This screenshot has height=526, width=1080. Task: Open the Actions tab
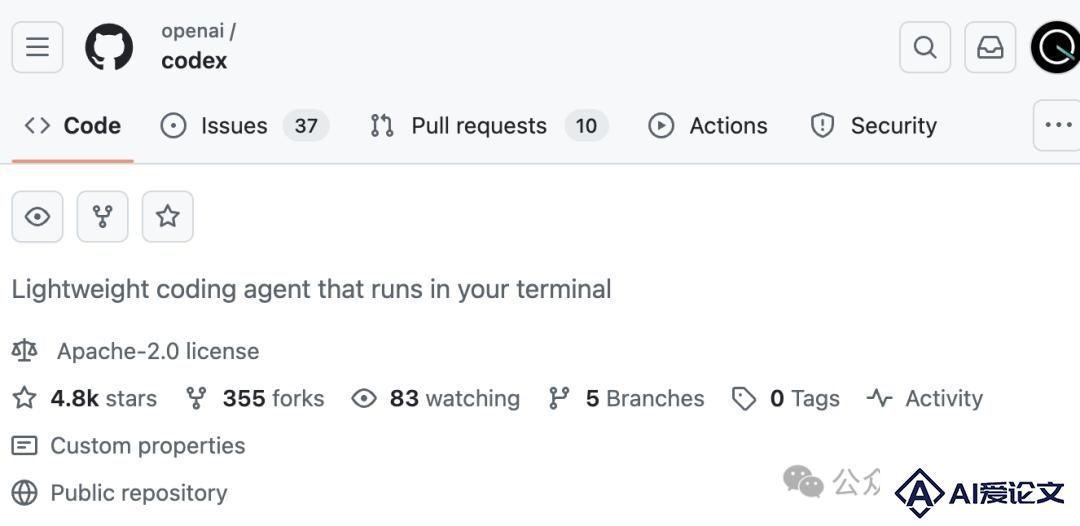click(708, 126)
